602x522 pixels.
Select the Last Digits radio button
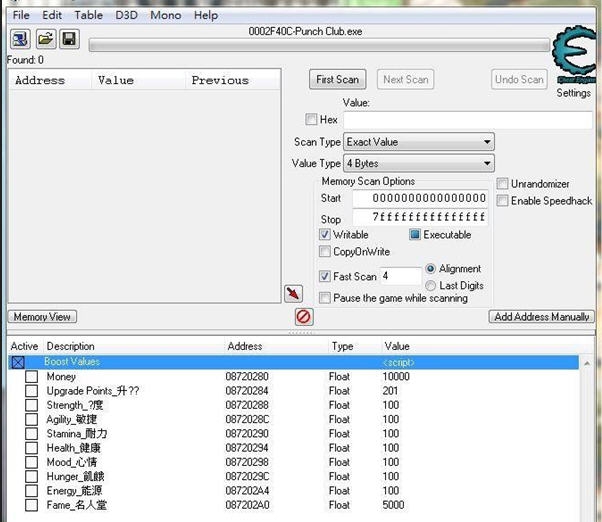click(431, 285)
